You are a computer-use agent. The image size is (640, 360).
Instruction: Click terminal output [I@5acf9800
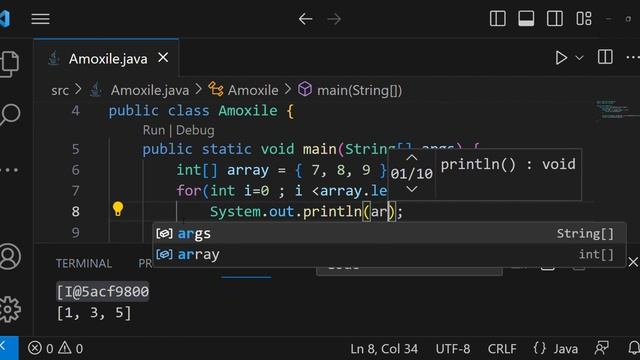(x=102, y=291)
